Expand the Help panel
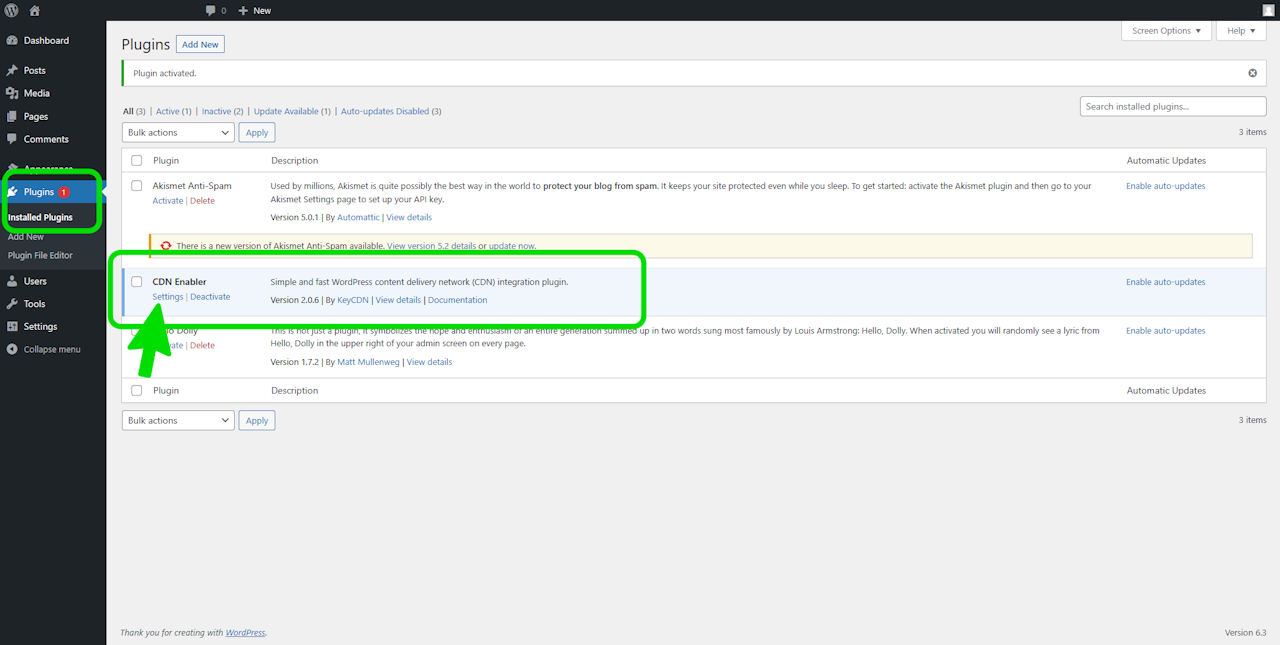Screen dimensions: 1280x645 (x=1241, y=31)
